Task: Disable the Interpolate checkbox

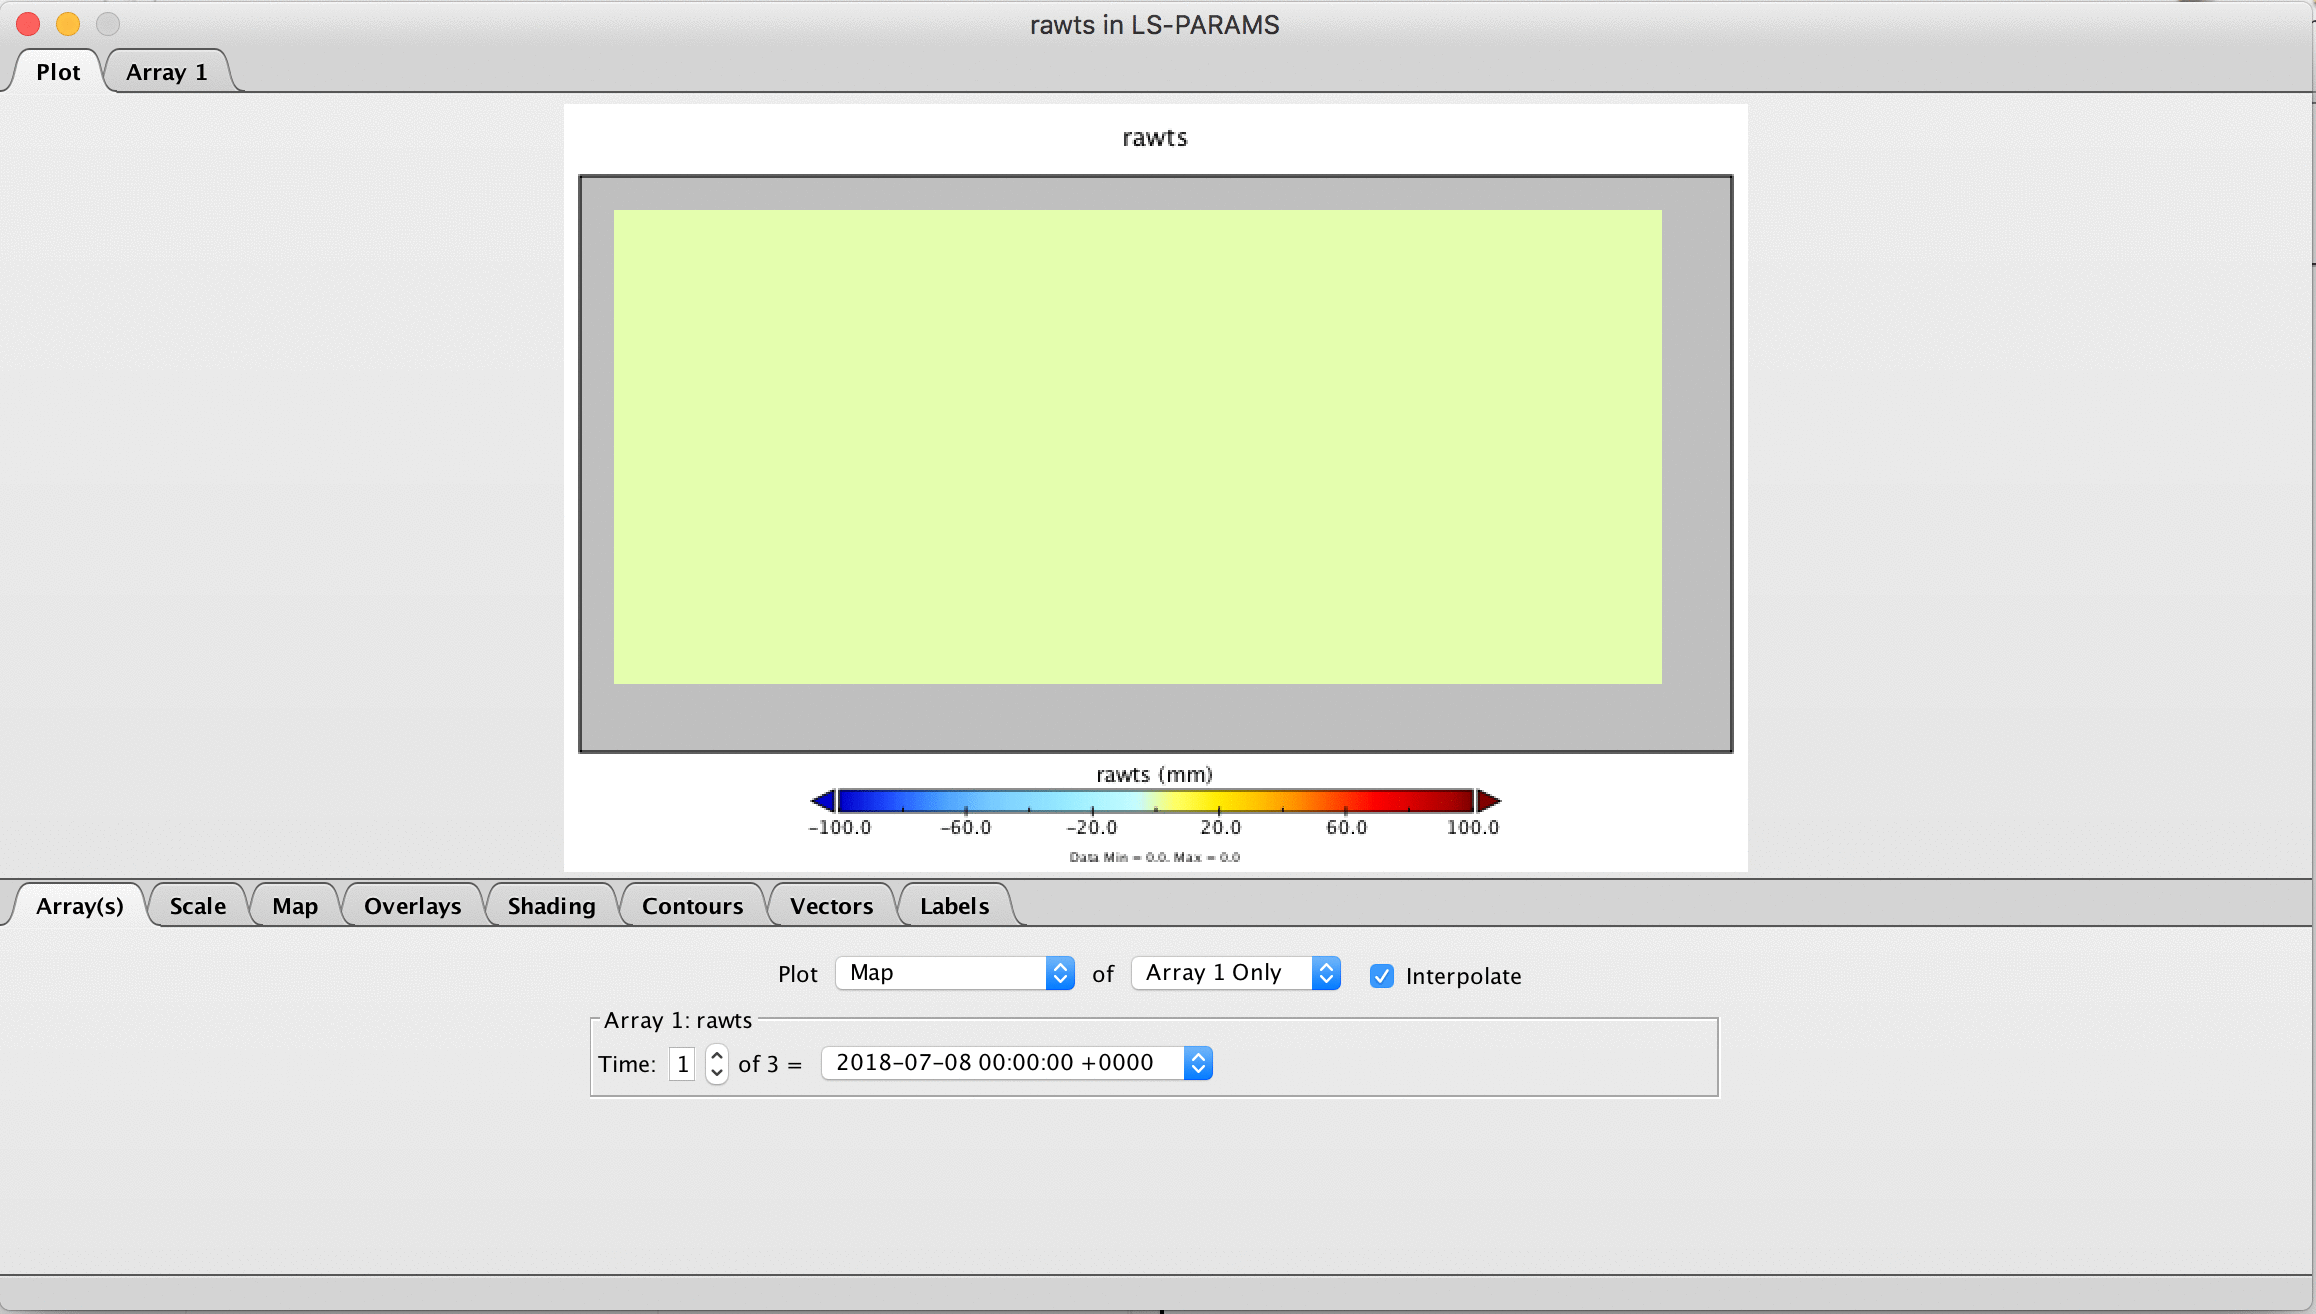Action: click(x=1382, y=976)
